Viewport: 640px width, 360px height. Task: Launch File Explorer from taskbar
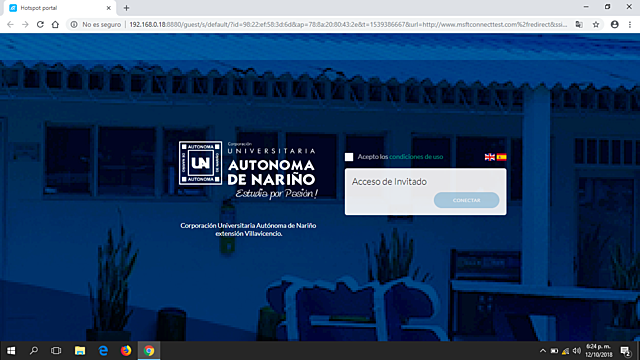(x=80, y=351)
